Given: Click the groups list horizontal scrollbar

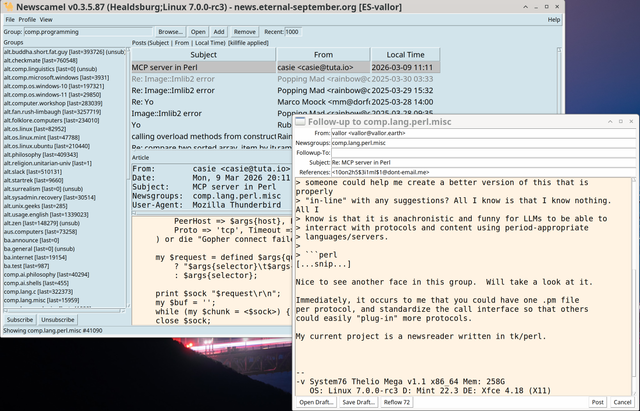Looking at the screenshot, I should coord(64,311).
